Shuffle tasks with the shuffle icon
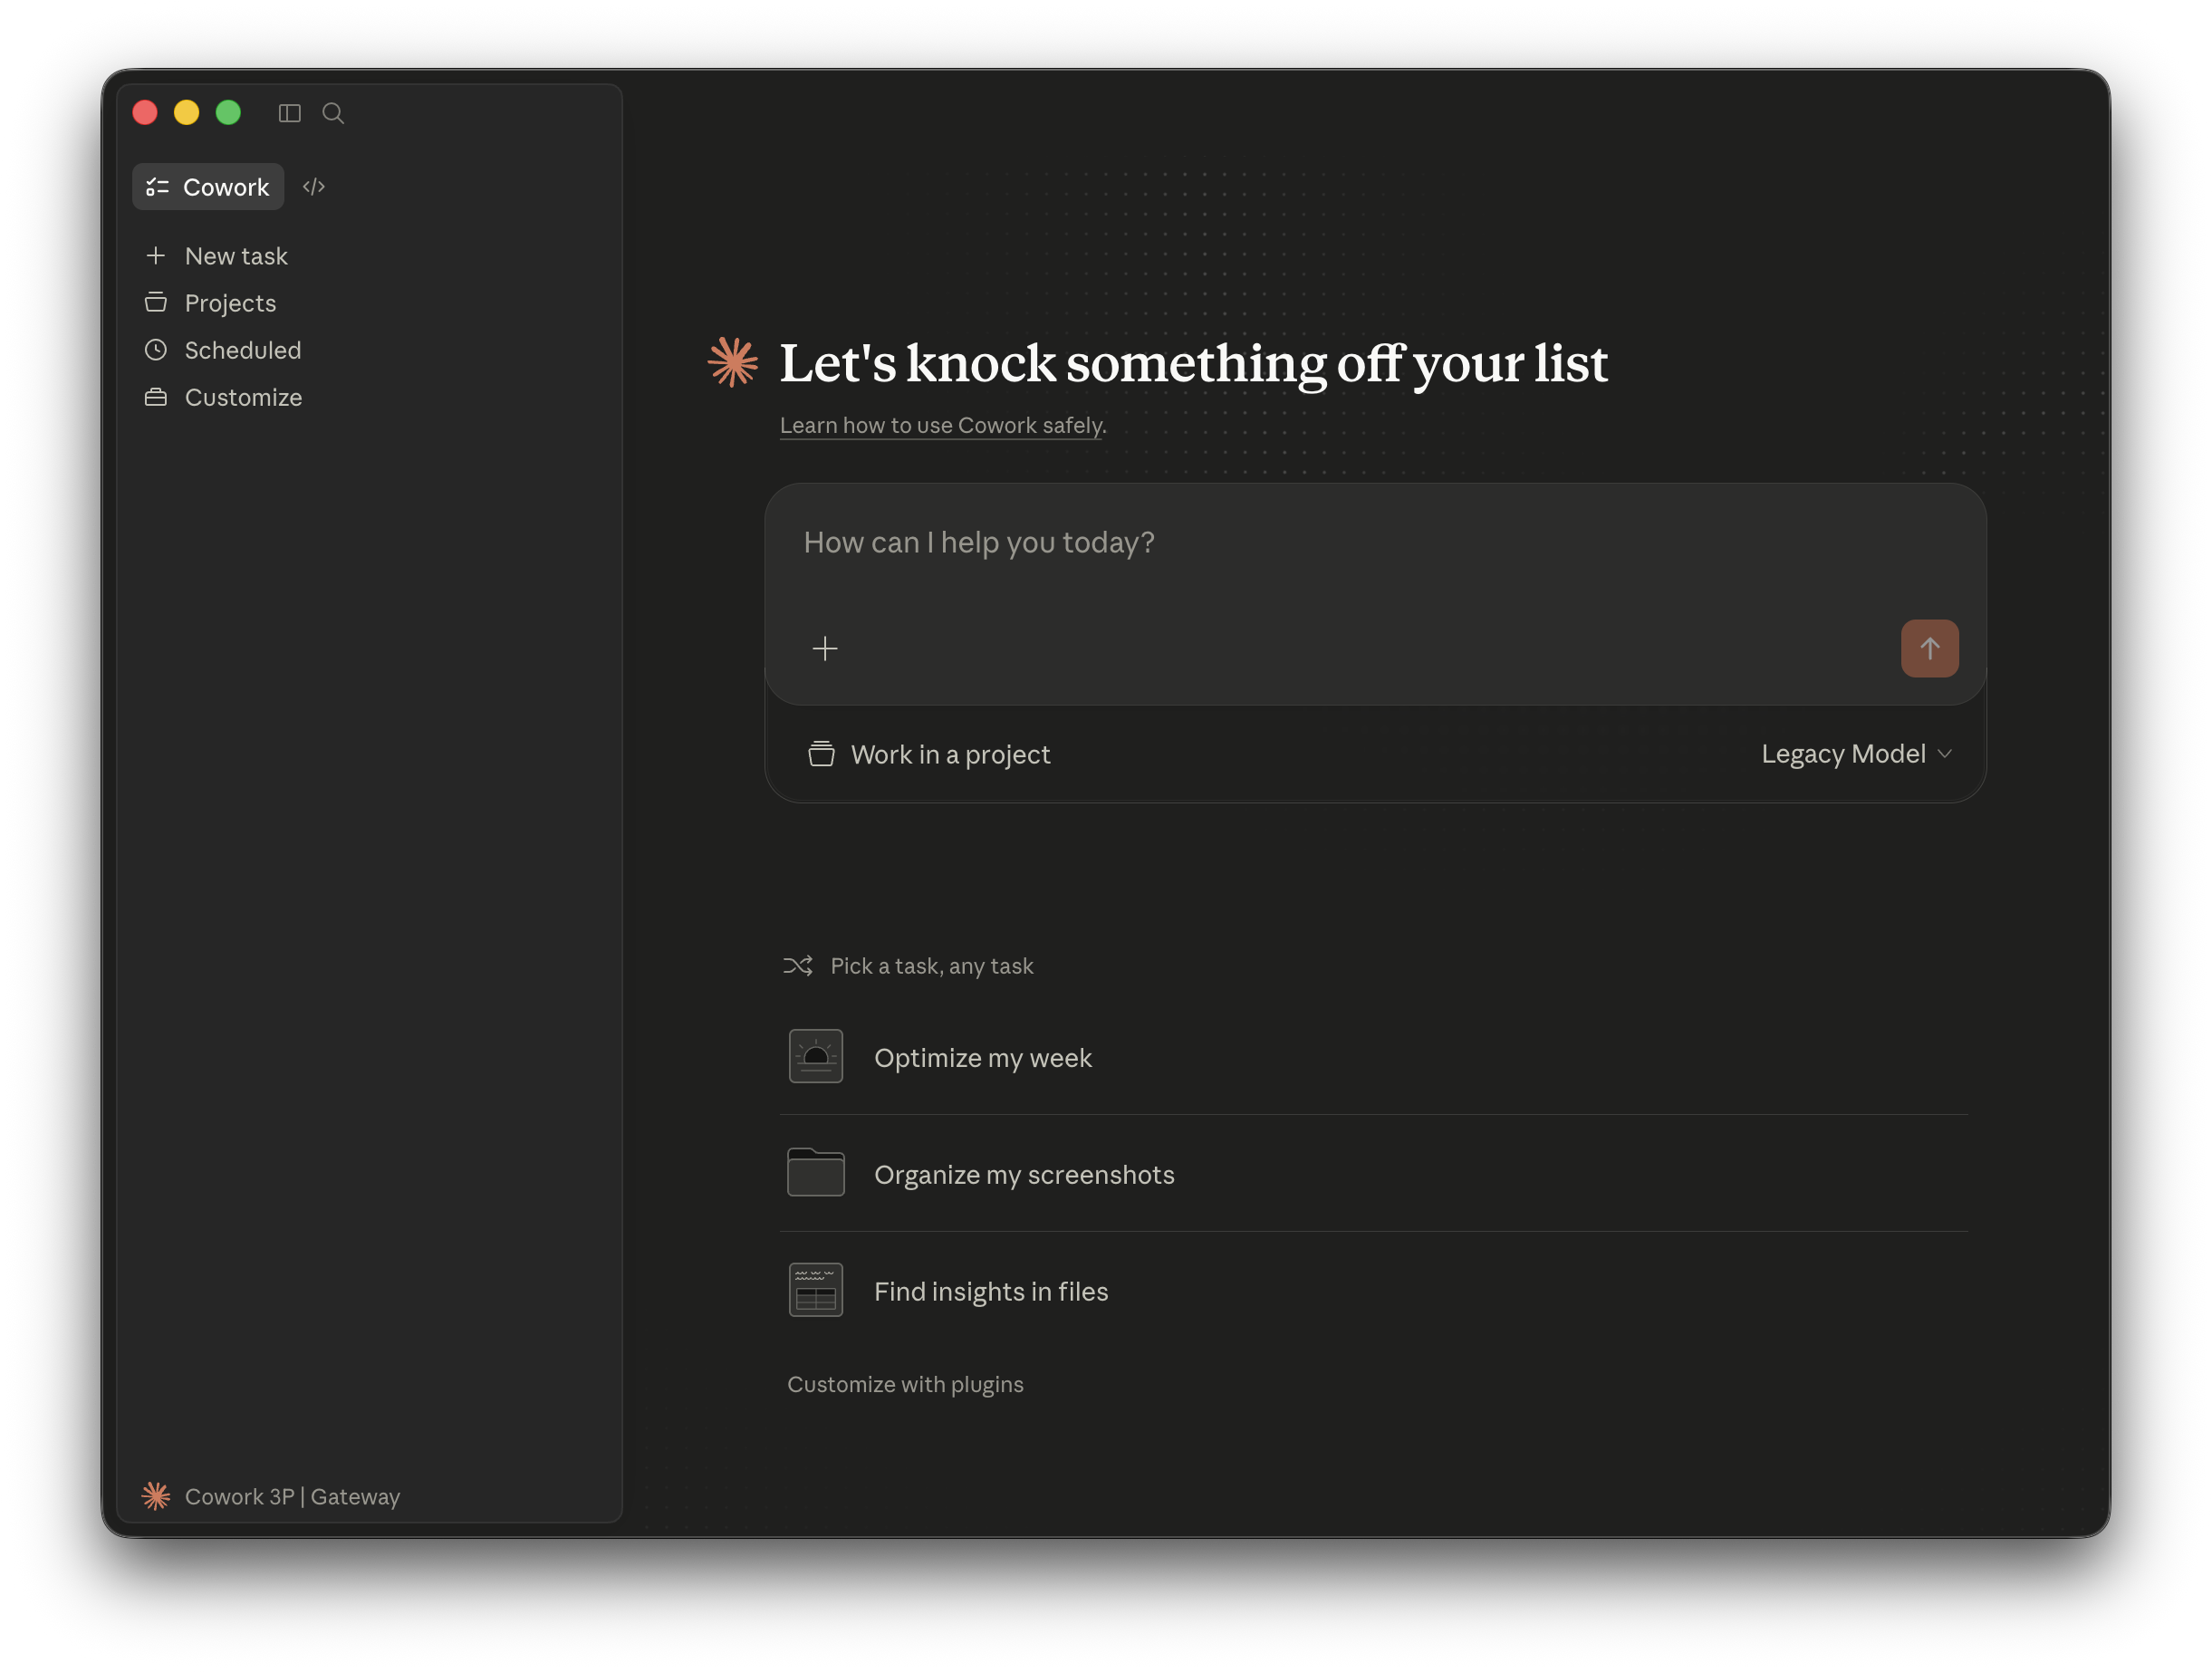The height and width of the screenshot is (1672, 2212). pos(798,966)
